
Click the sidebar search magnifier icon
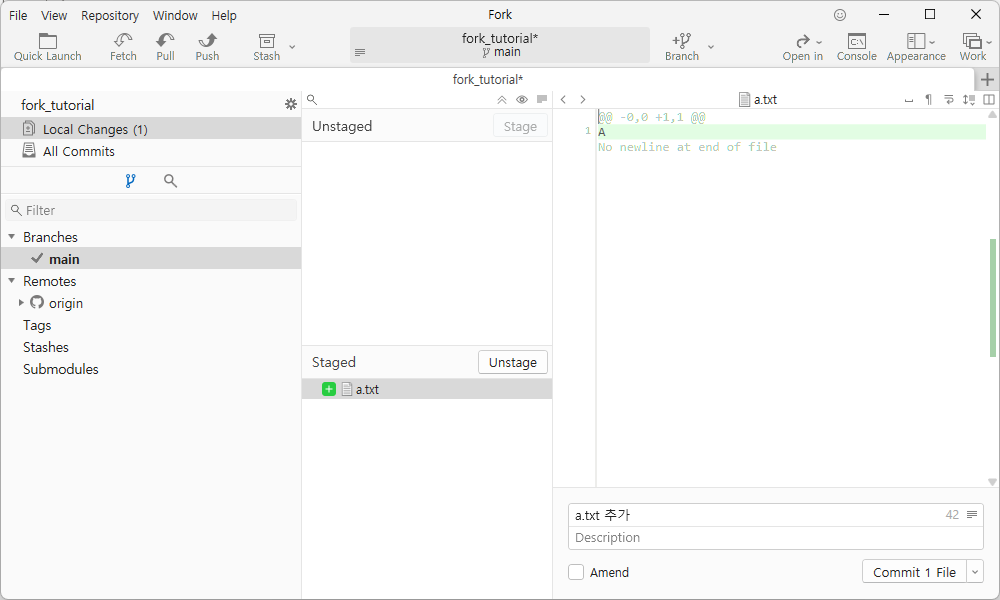point(170,181)
